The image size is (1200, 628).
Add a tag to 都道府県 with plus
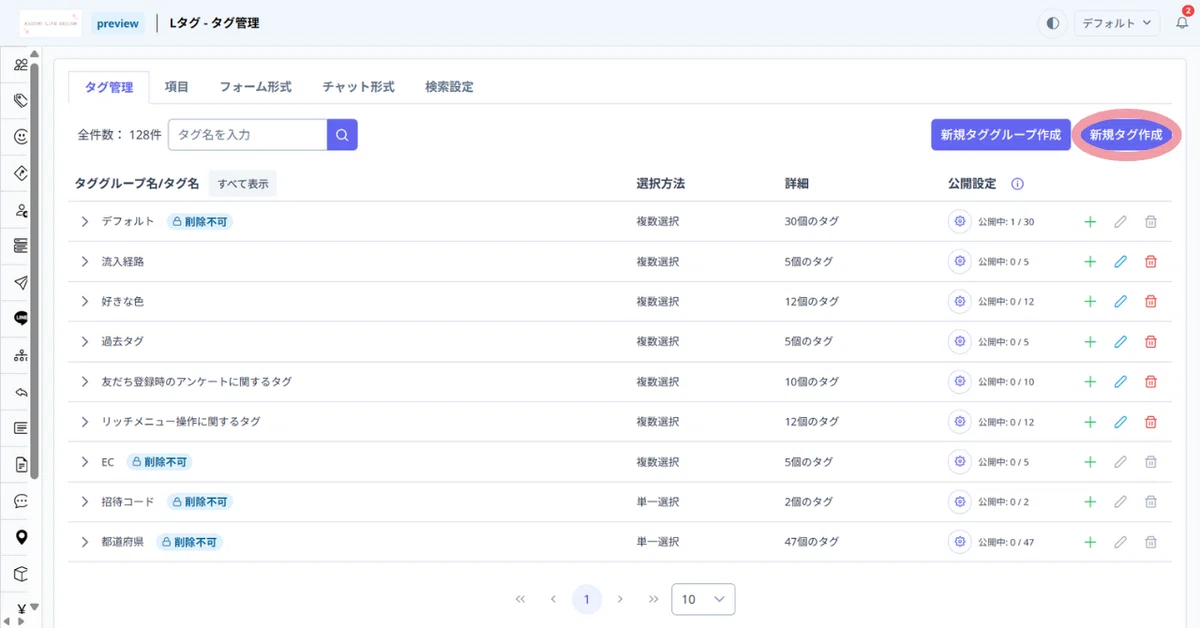[x=1090, y=542]
